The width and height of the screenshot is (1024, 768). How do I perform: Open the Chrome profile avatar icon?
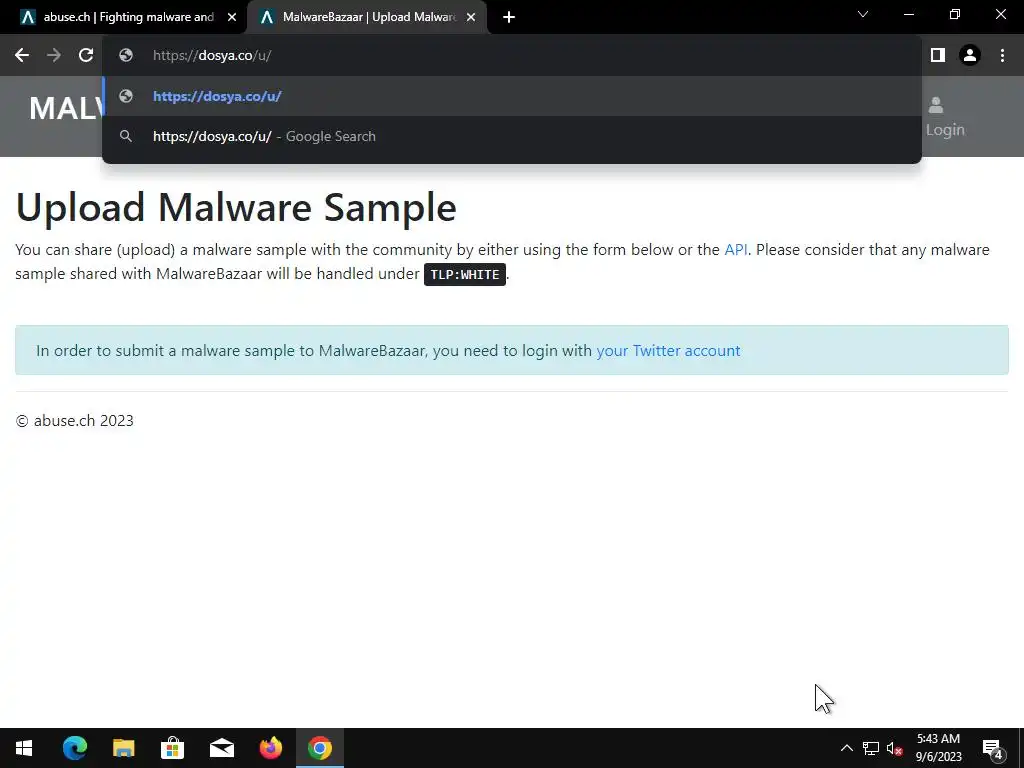pos(970,56)
